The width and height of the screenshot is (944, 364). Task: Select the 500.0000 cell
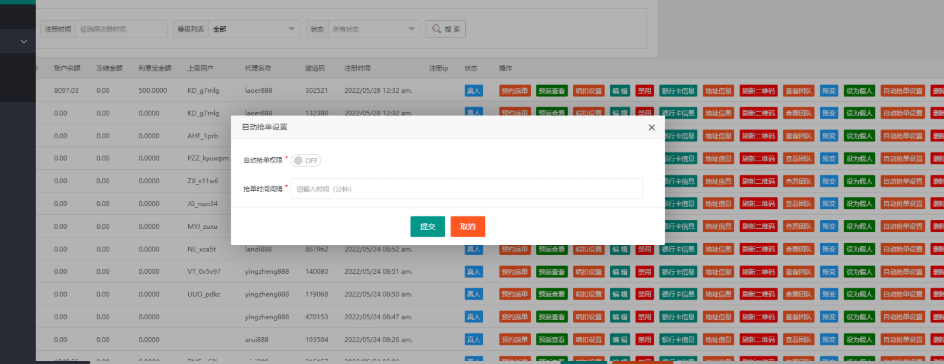[152, 91]
